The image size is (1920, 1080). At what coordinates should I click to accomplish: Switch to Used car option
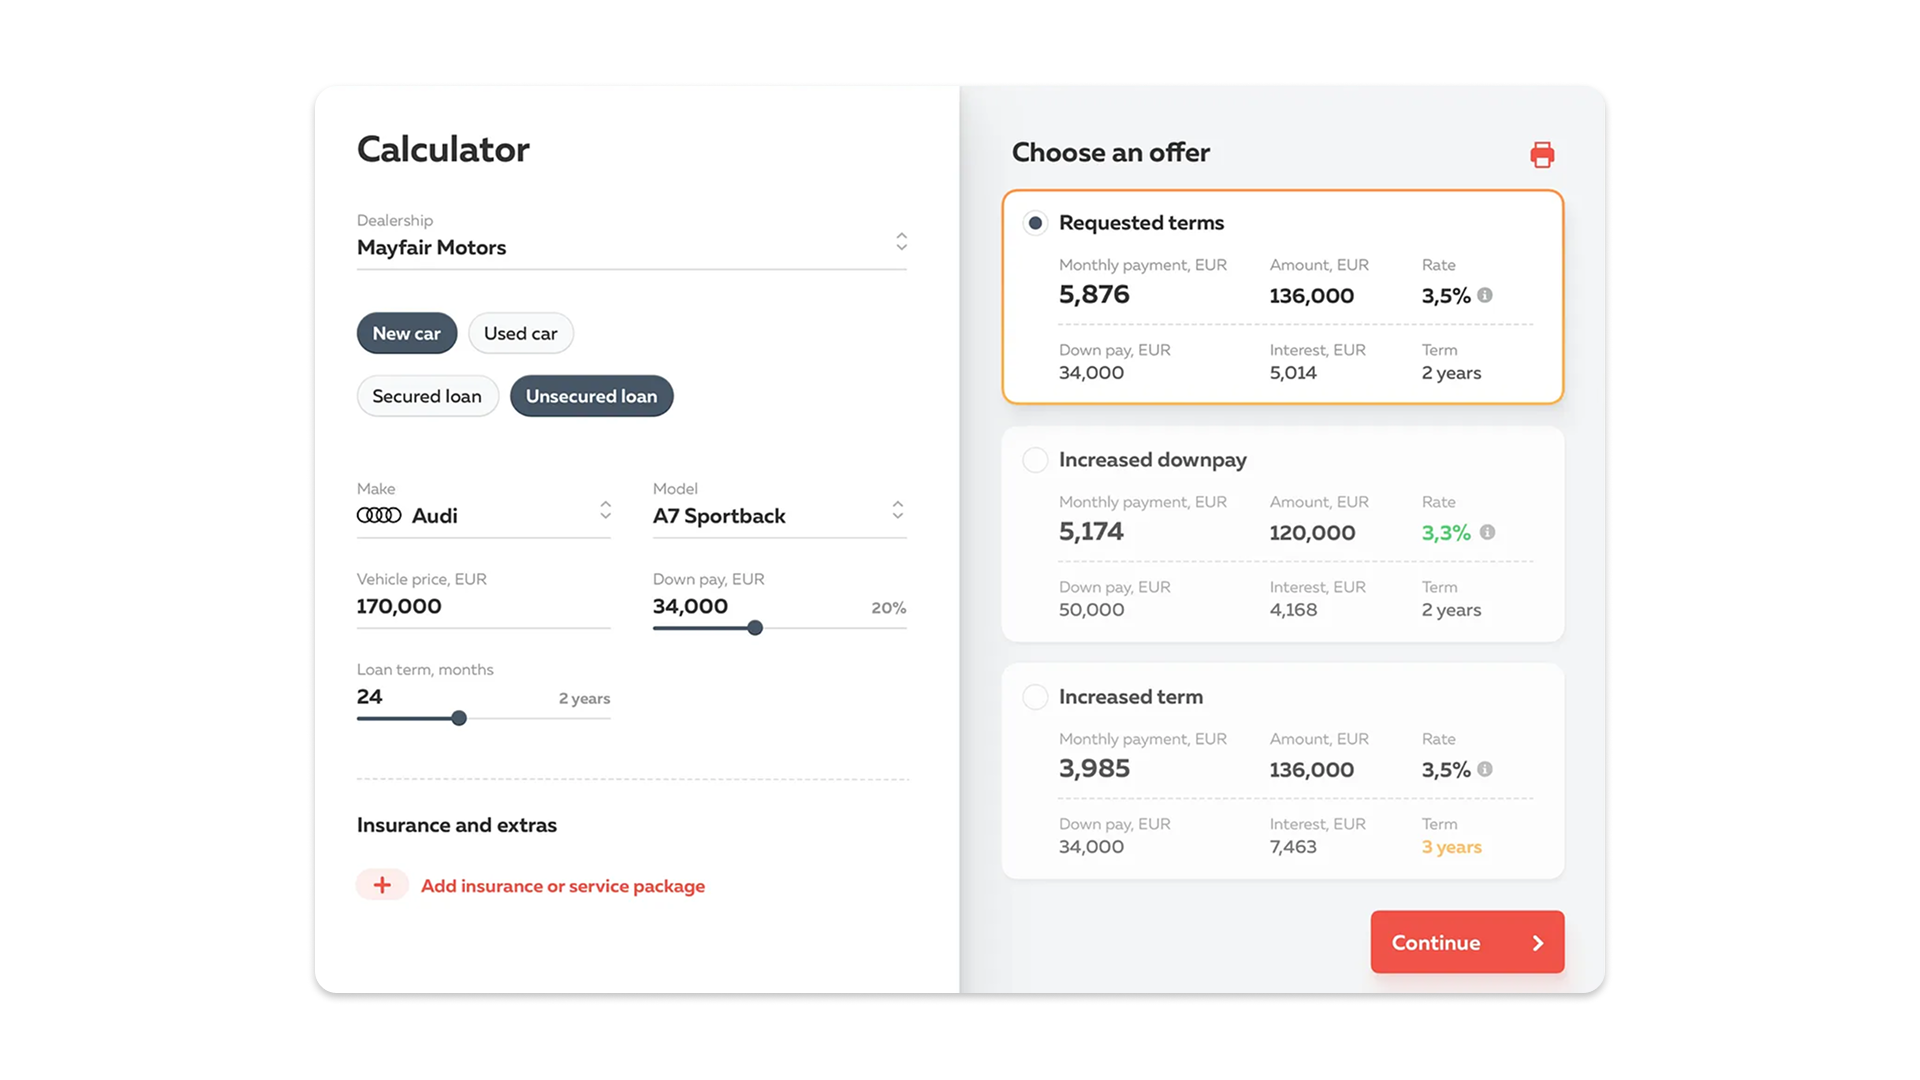tap(520, 333)
